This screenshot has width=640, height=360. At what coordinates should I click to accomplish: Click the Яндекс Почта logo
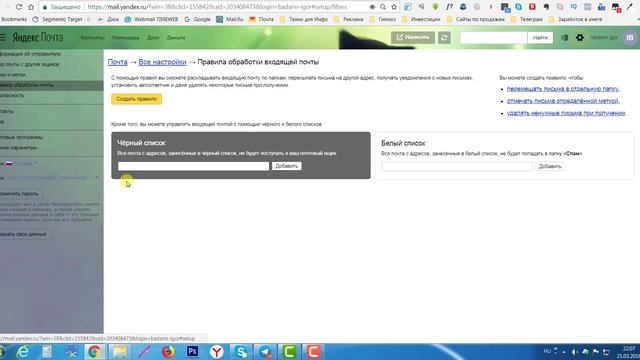[x=38, y=38]
